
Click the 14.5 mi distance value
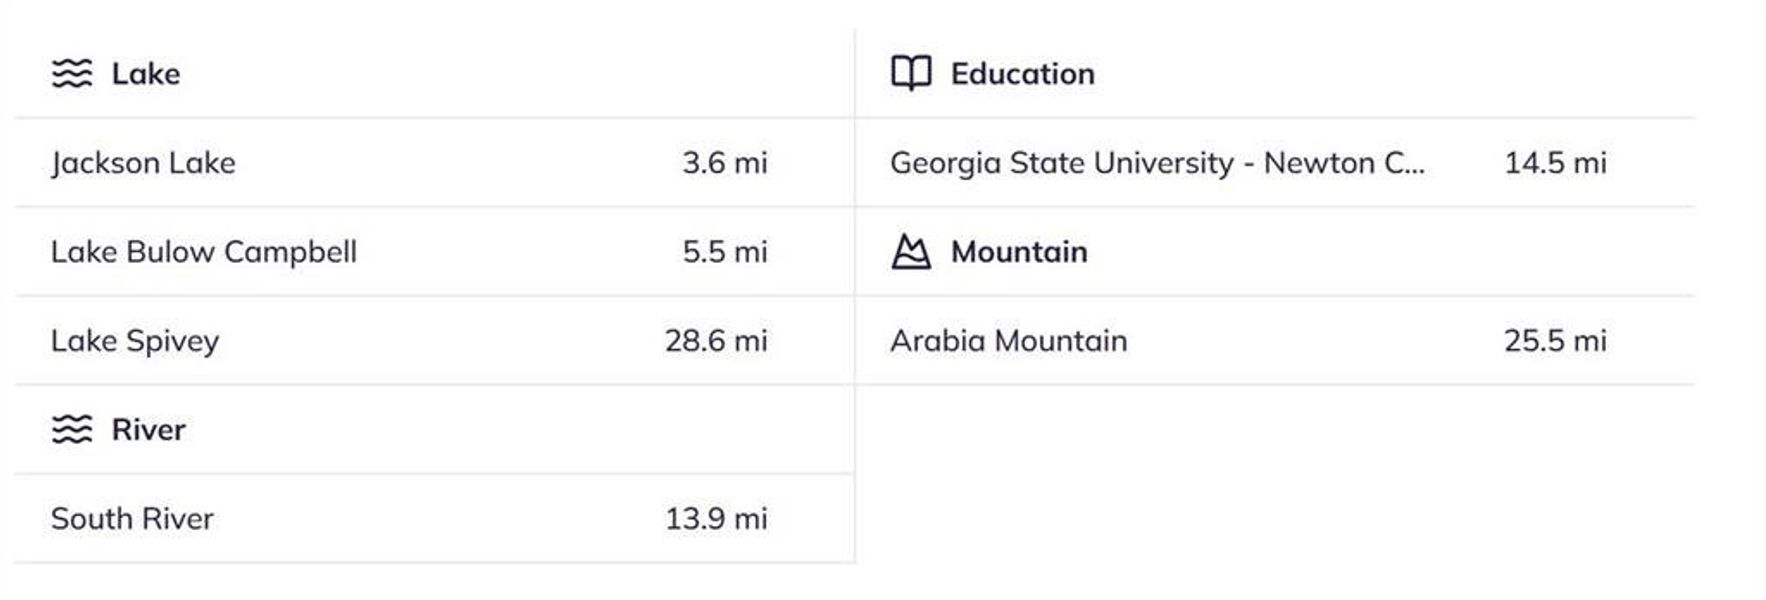[1555, 163]
